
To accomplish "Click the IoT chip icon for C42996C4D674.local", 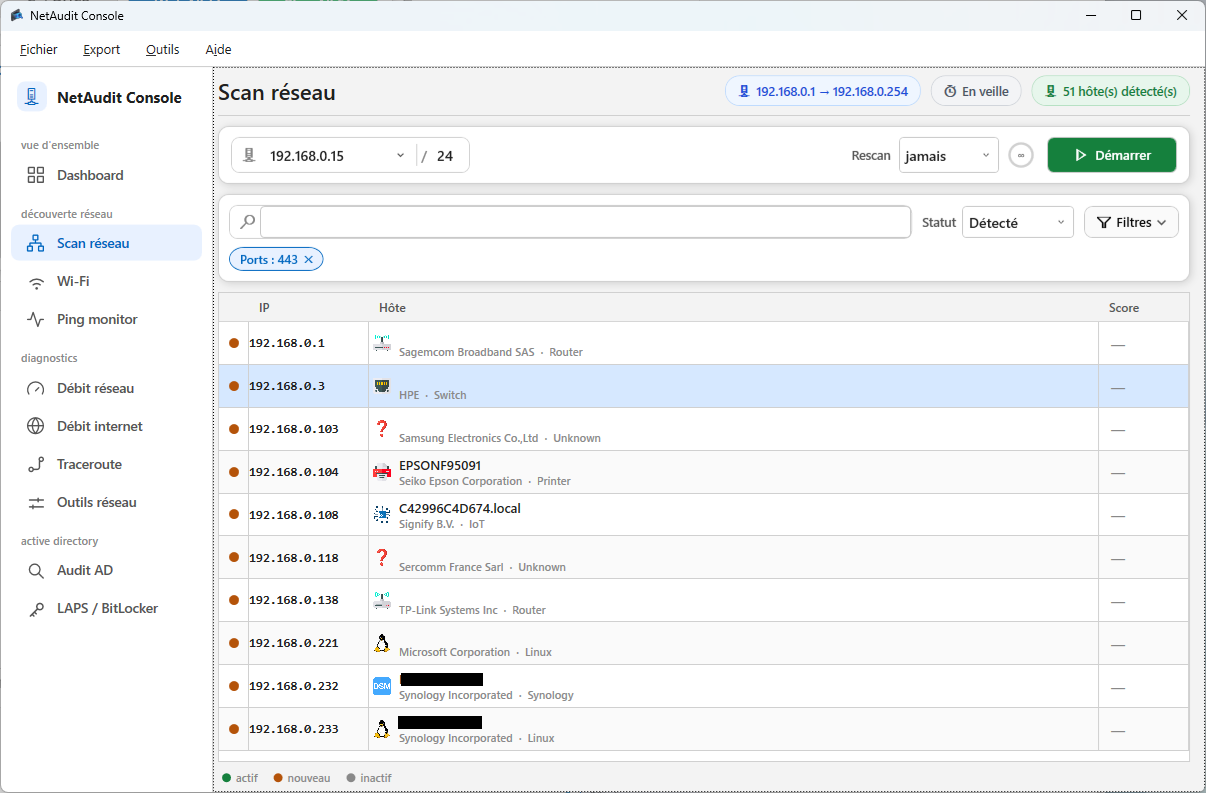I will (x=382, y=515).
